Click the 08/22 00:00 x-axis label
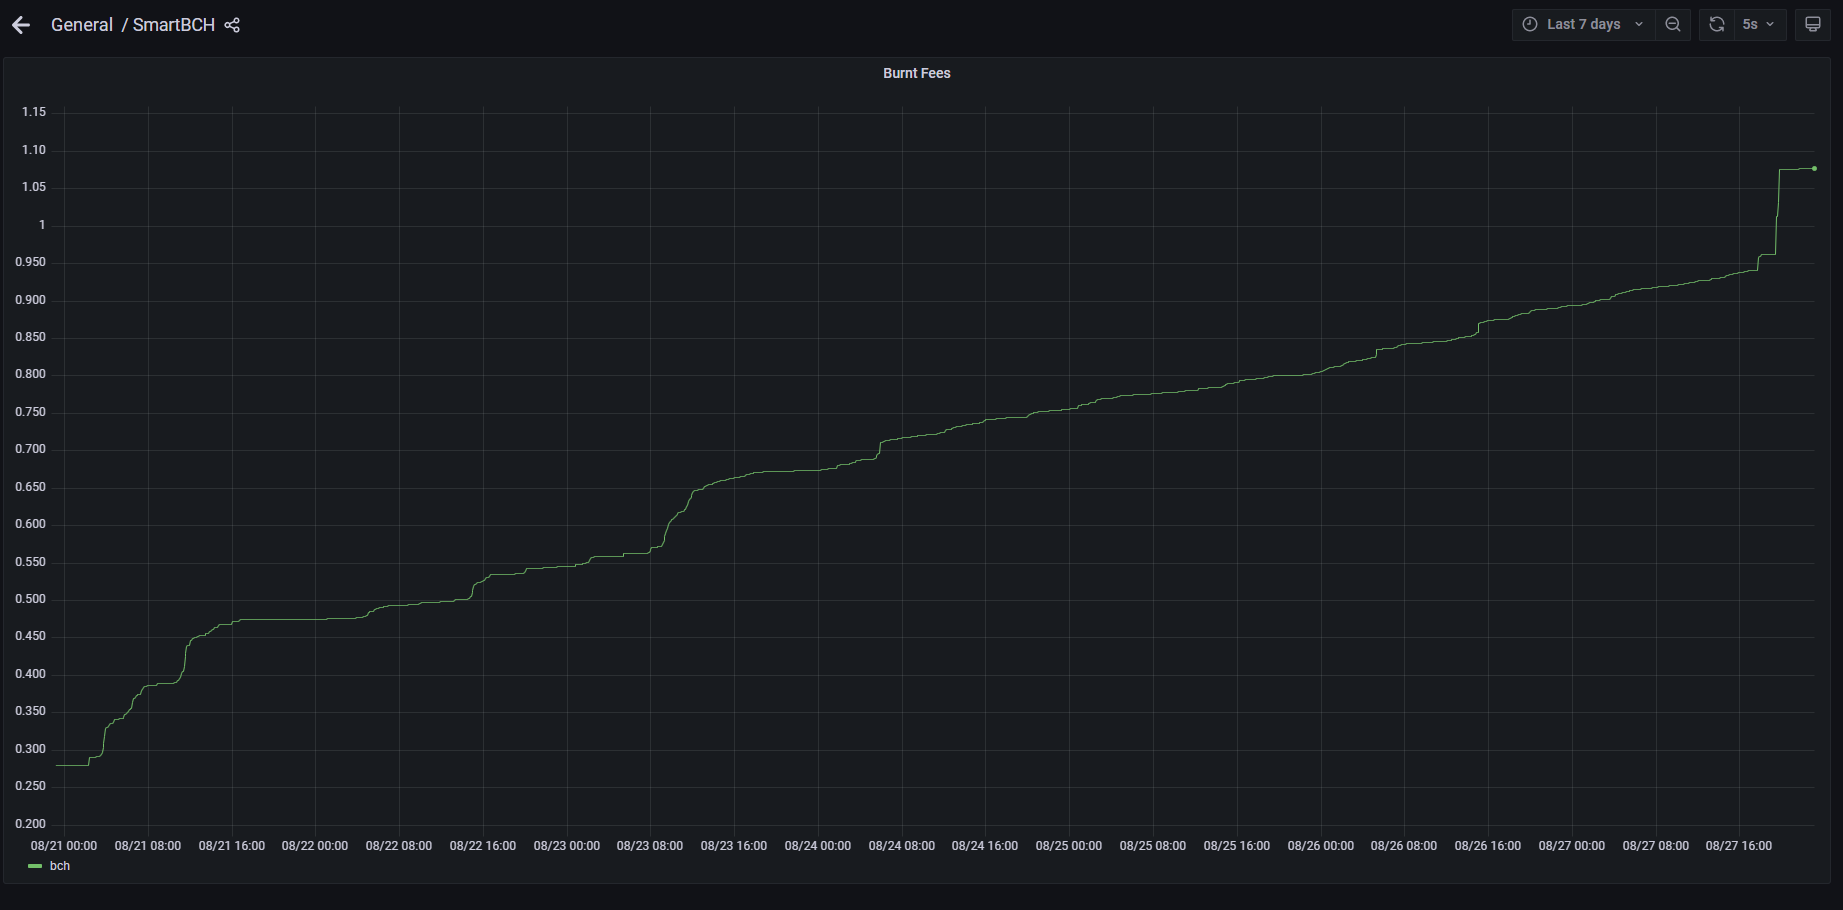1843x910 pixels. tap(315, 846)
